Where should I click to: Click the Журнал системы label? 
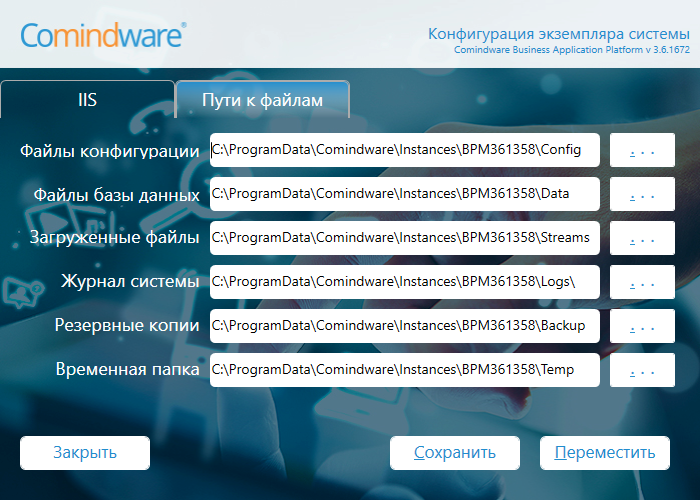point(130,281)
